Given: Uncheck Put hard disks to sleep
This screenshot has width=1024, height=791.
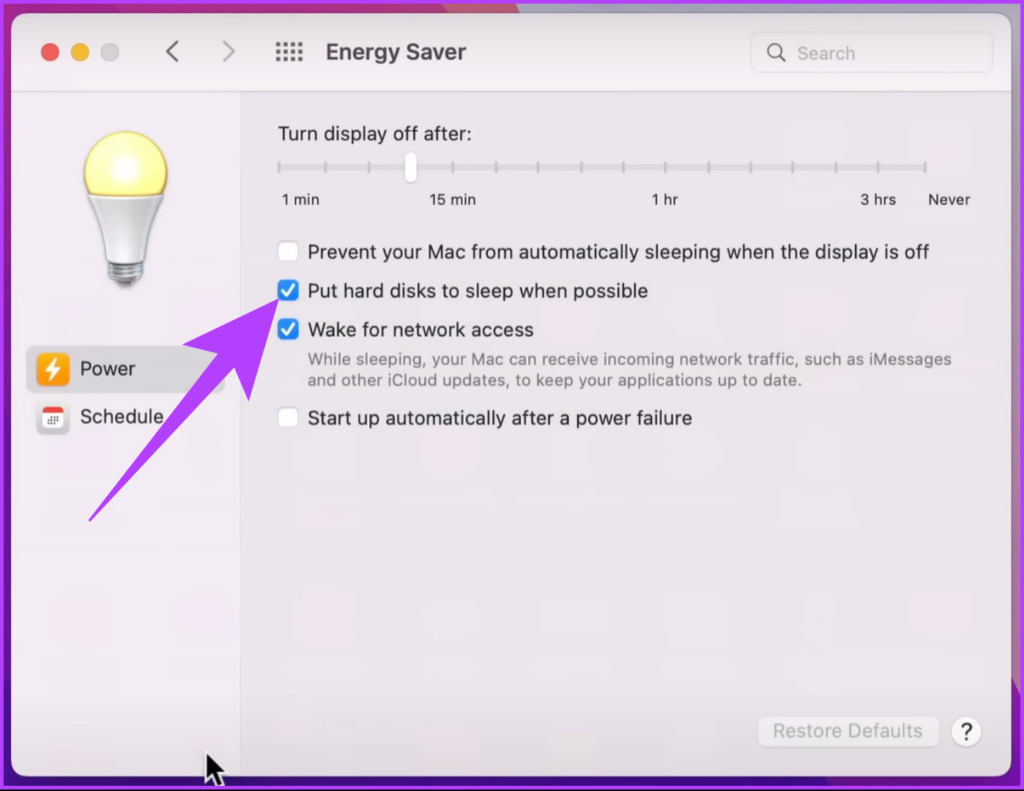Looking at the screenshot, I should (288, 291).
